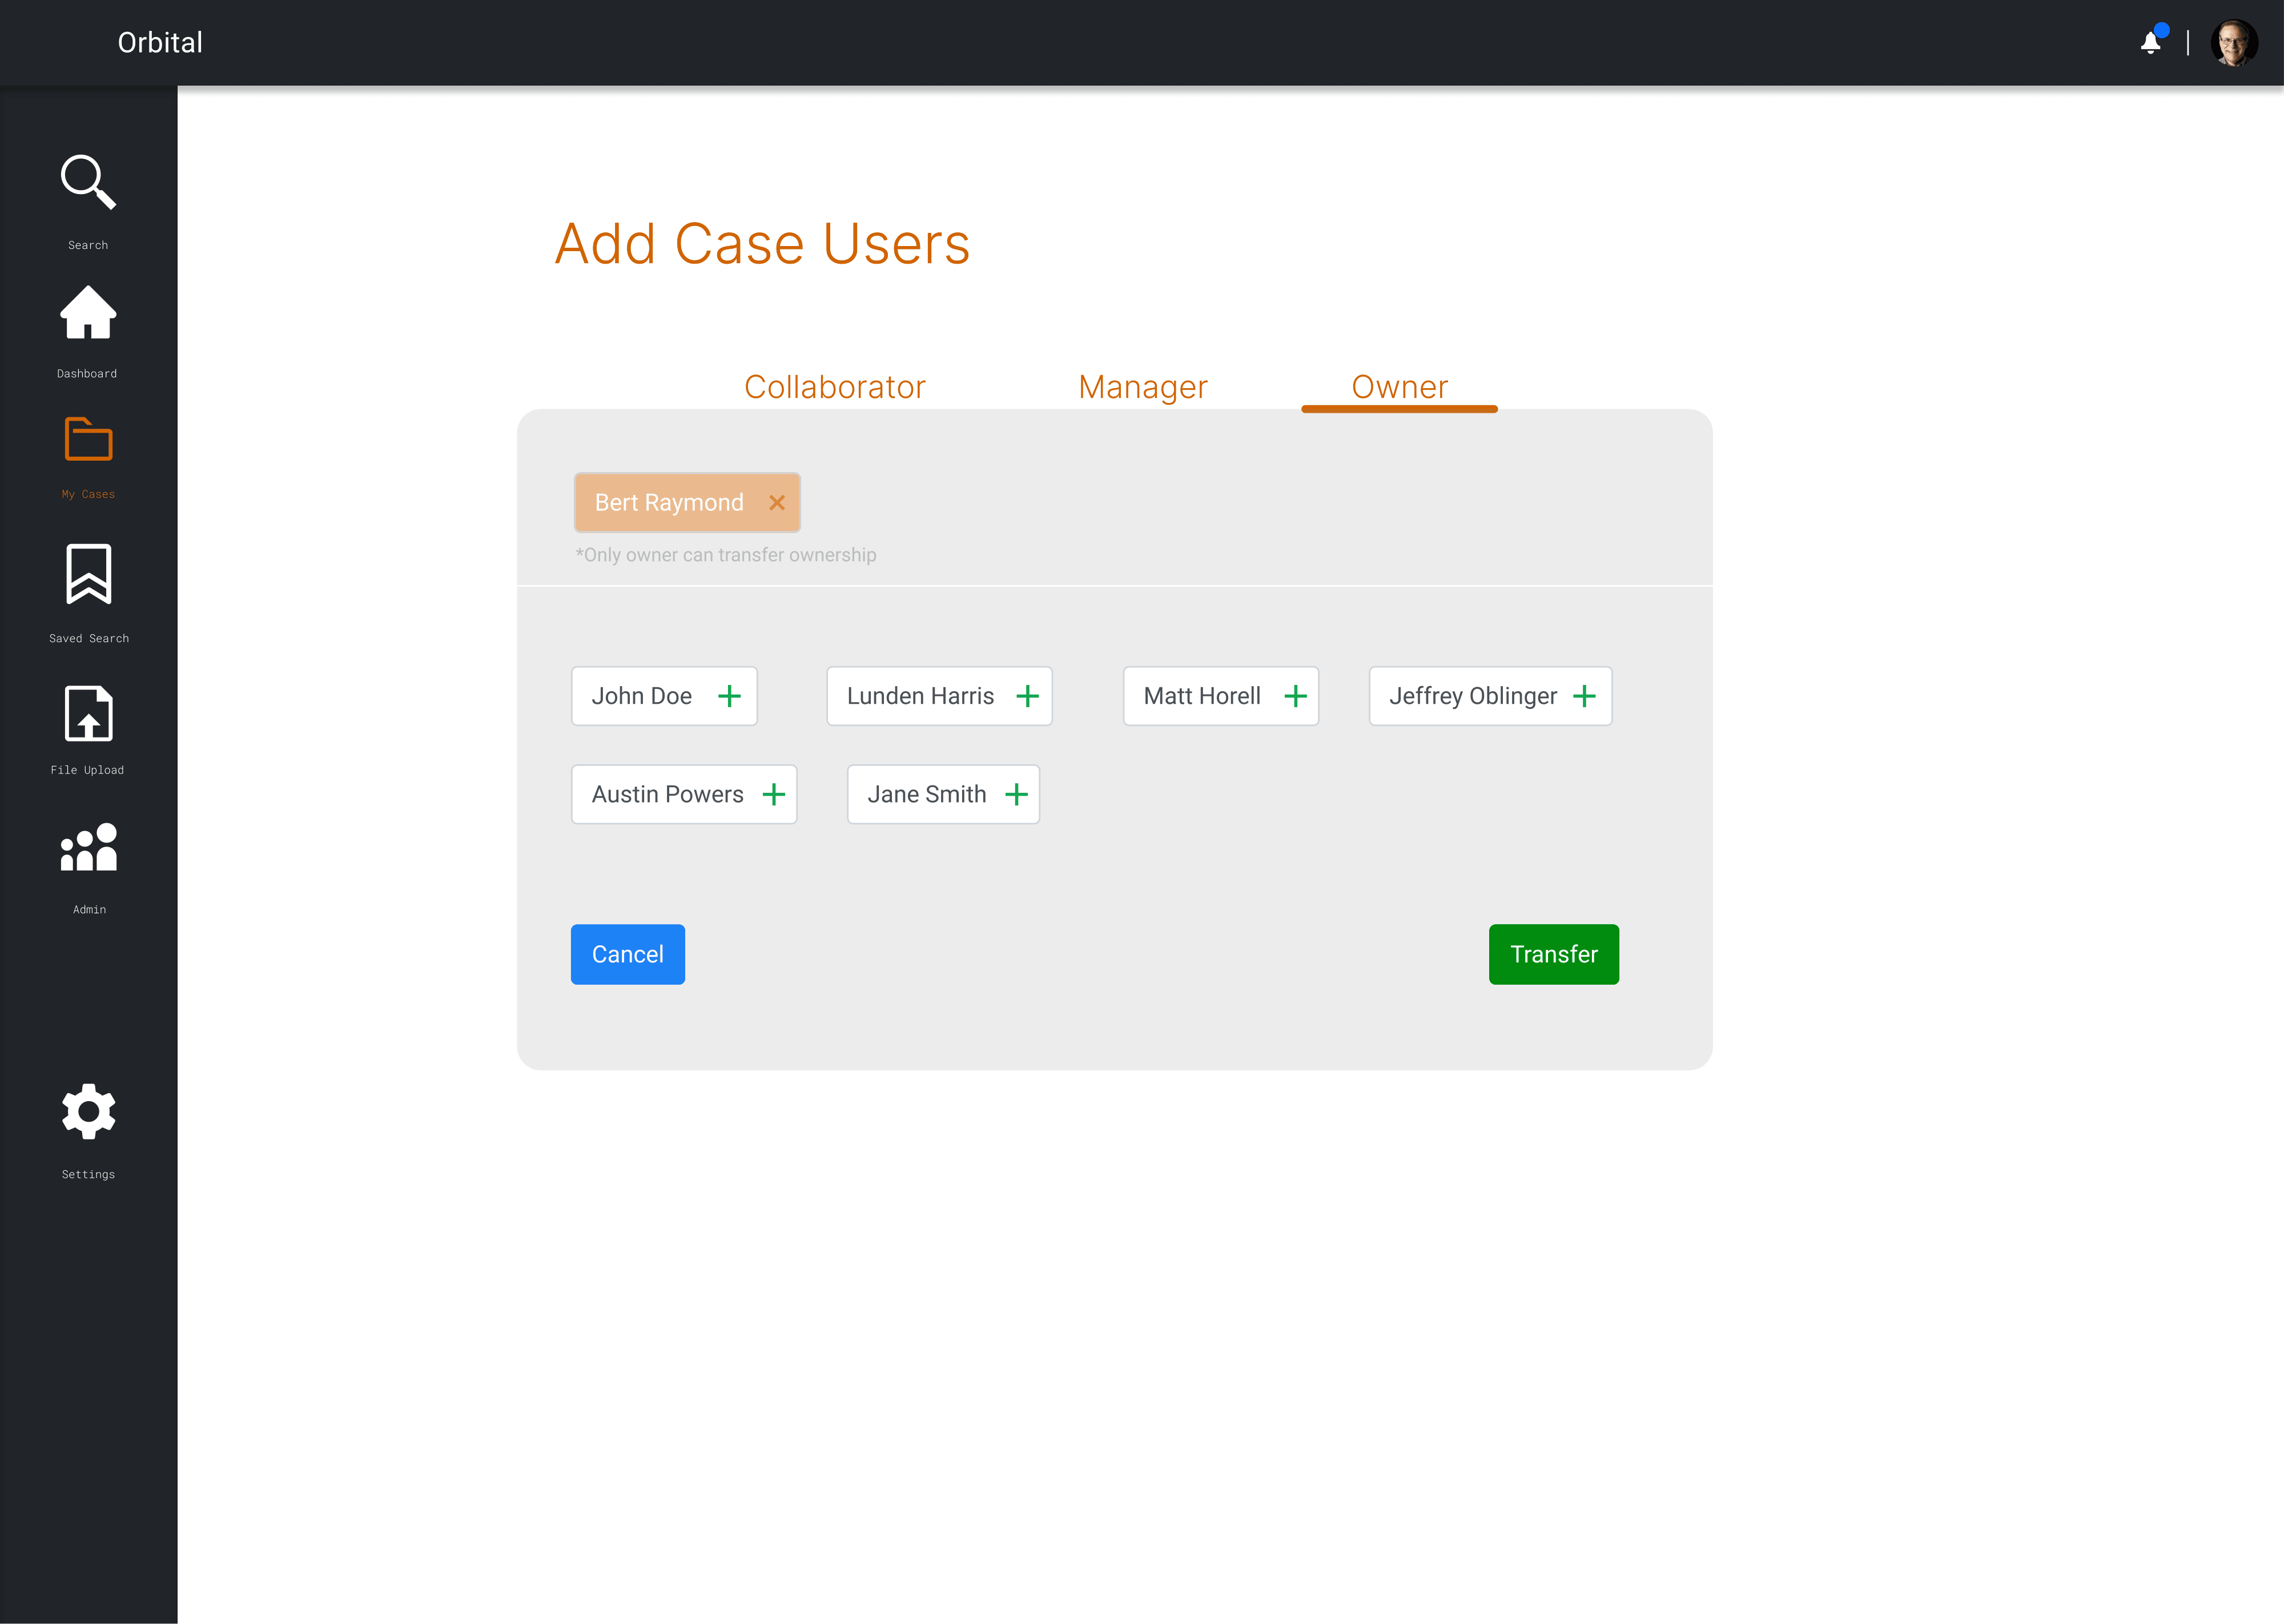Switch to the Manager tab
This screenshot has height=1624, width=2284.
[1143, 387]
